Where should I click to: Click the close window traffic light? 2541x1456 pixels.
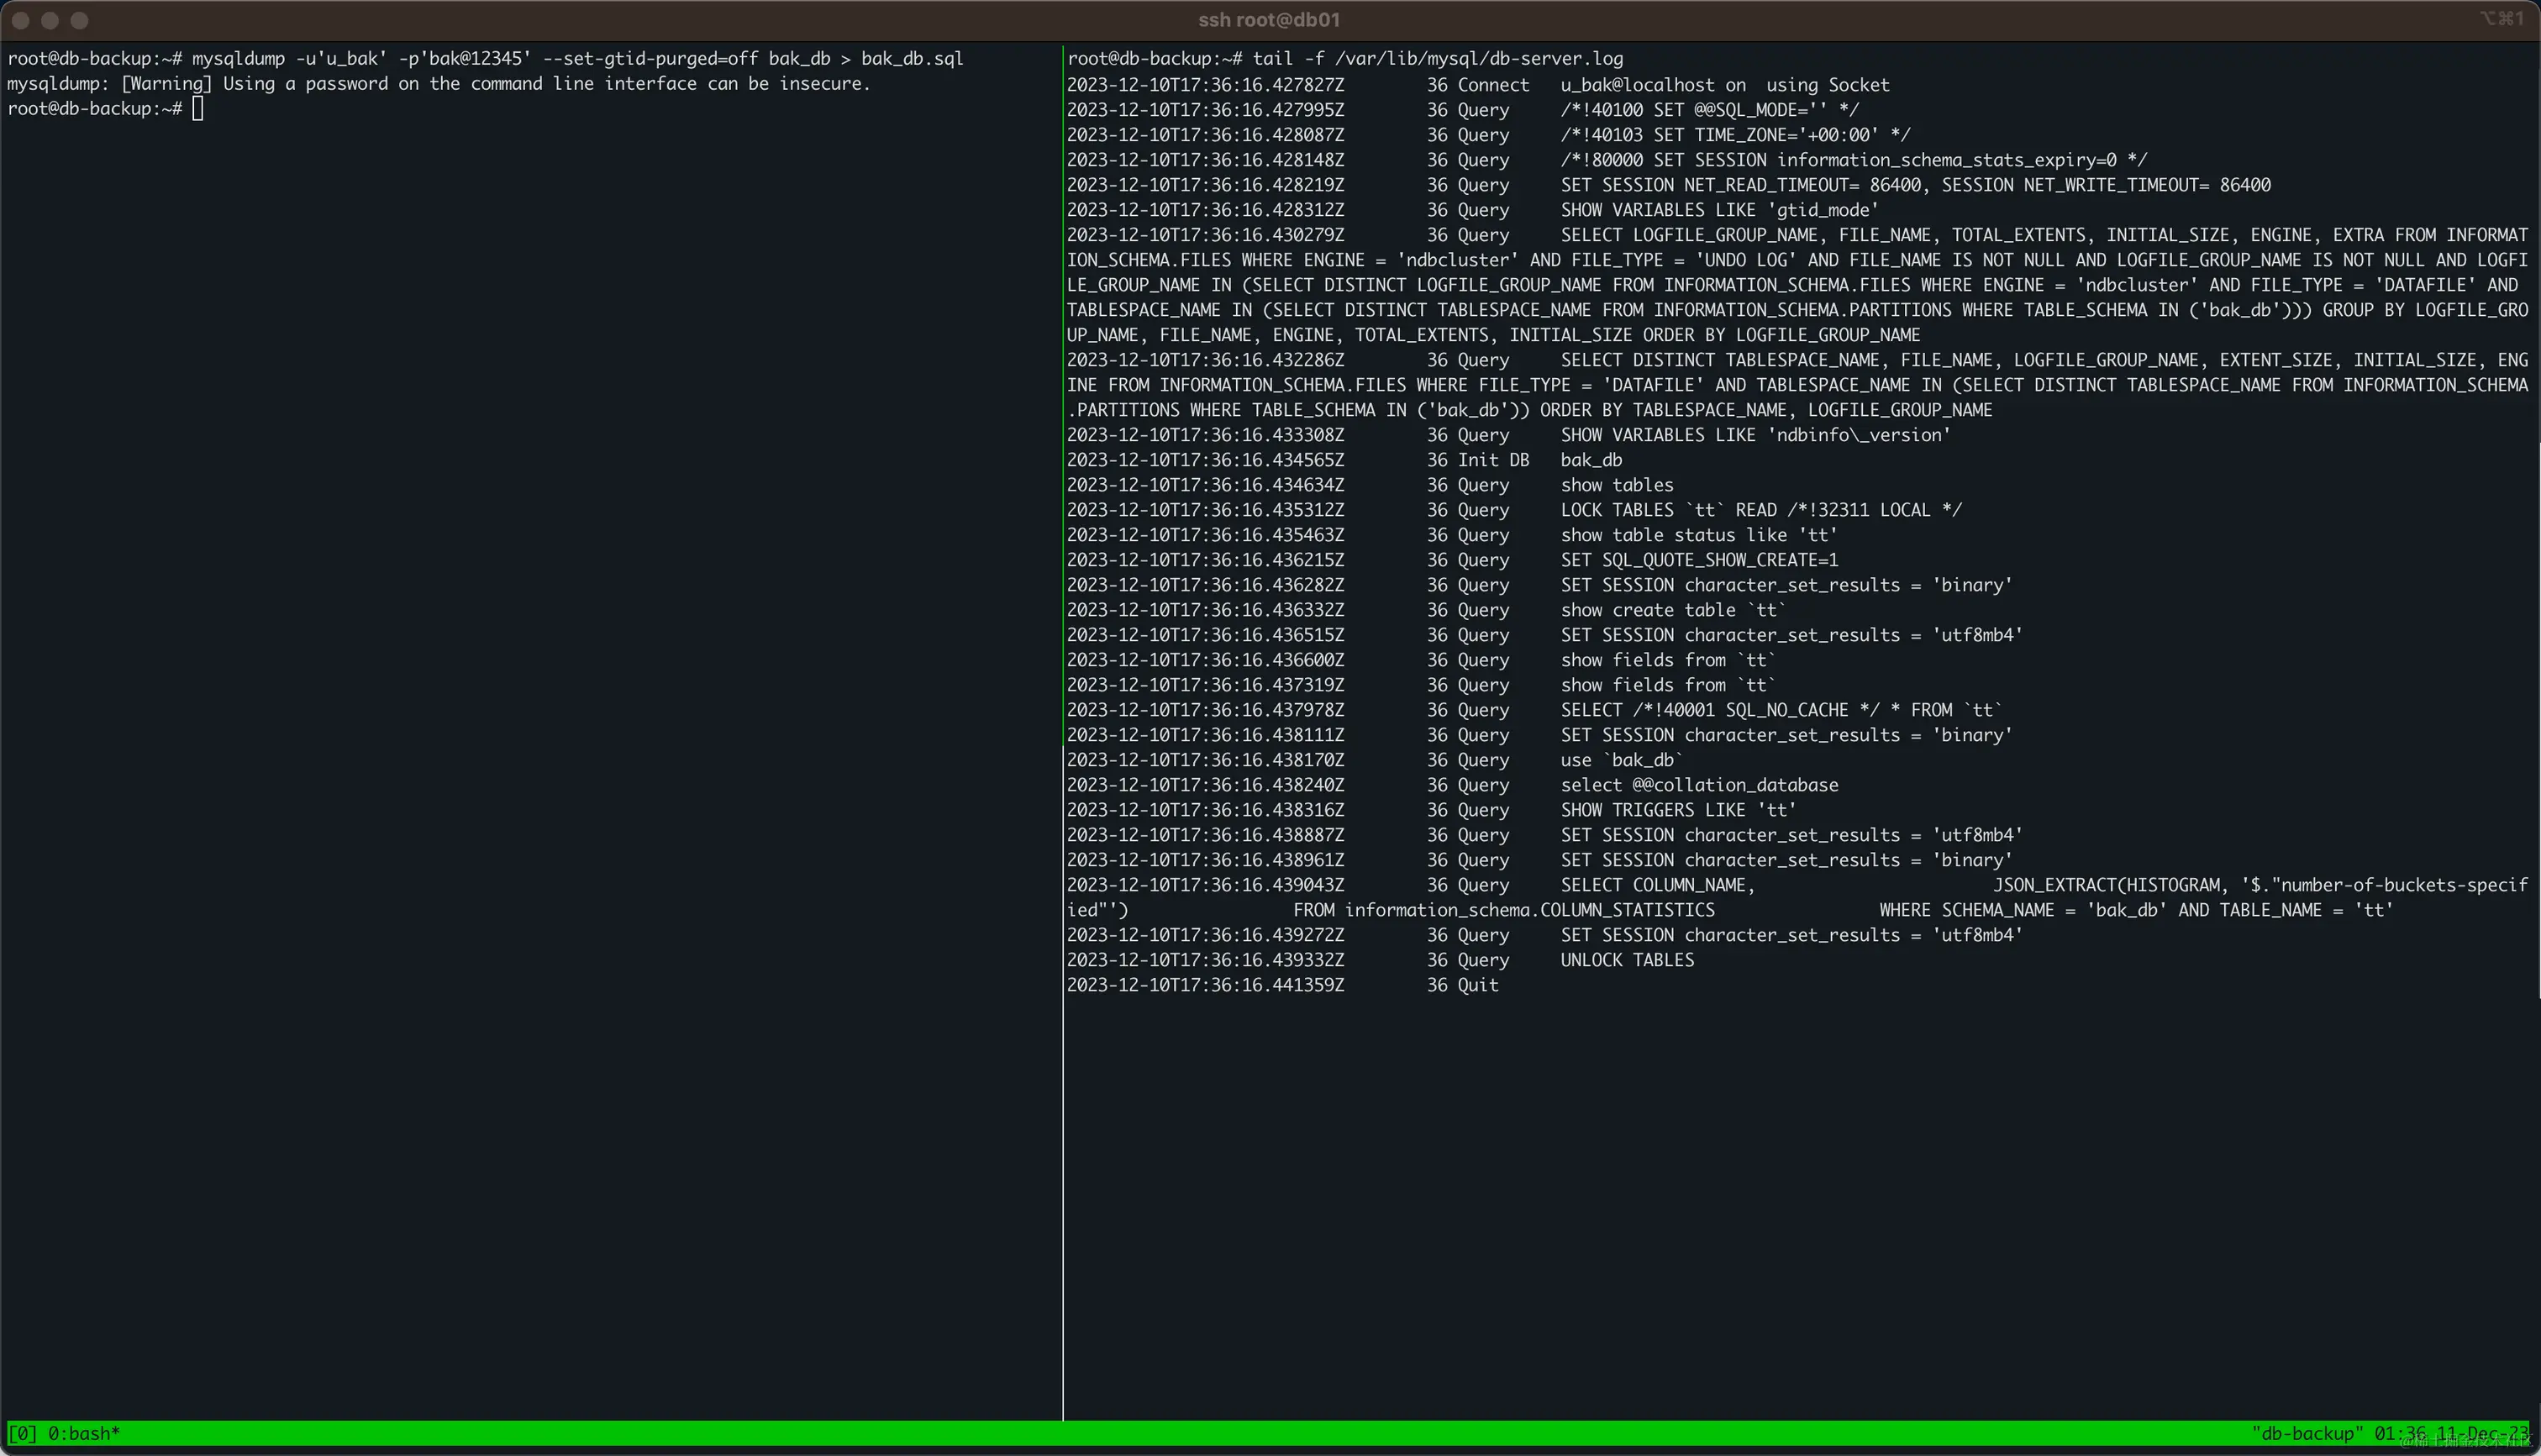coord(20,20)
